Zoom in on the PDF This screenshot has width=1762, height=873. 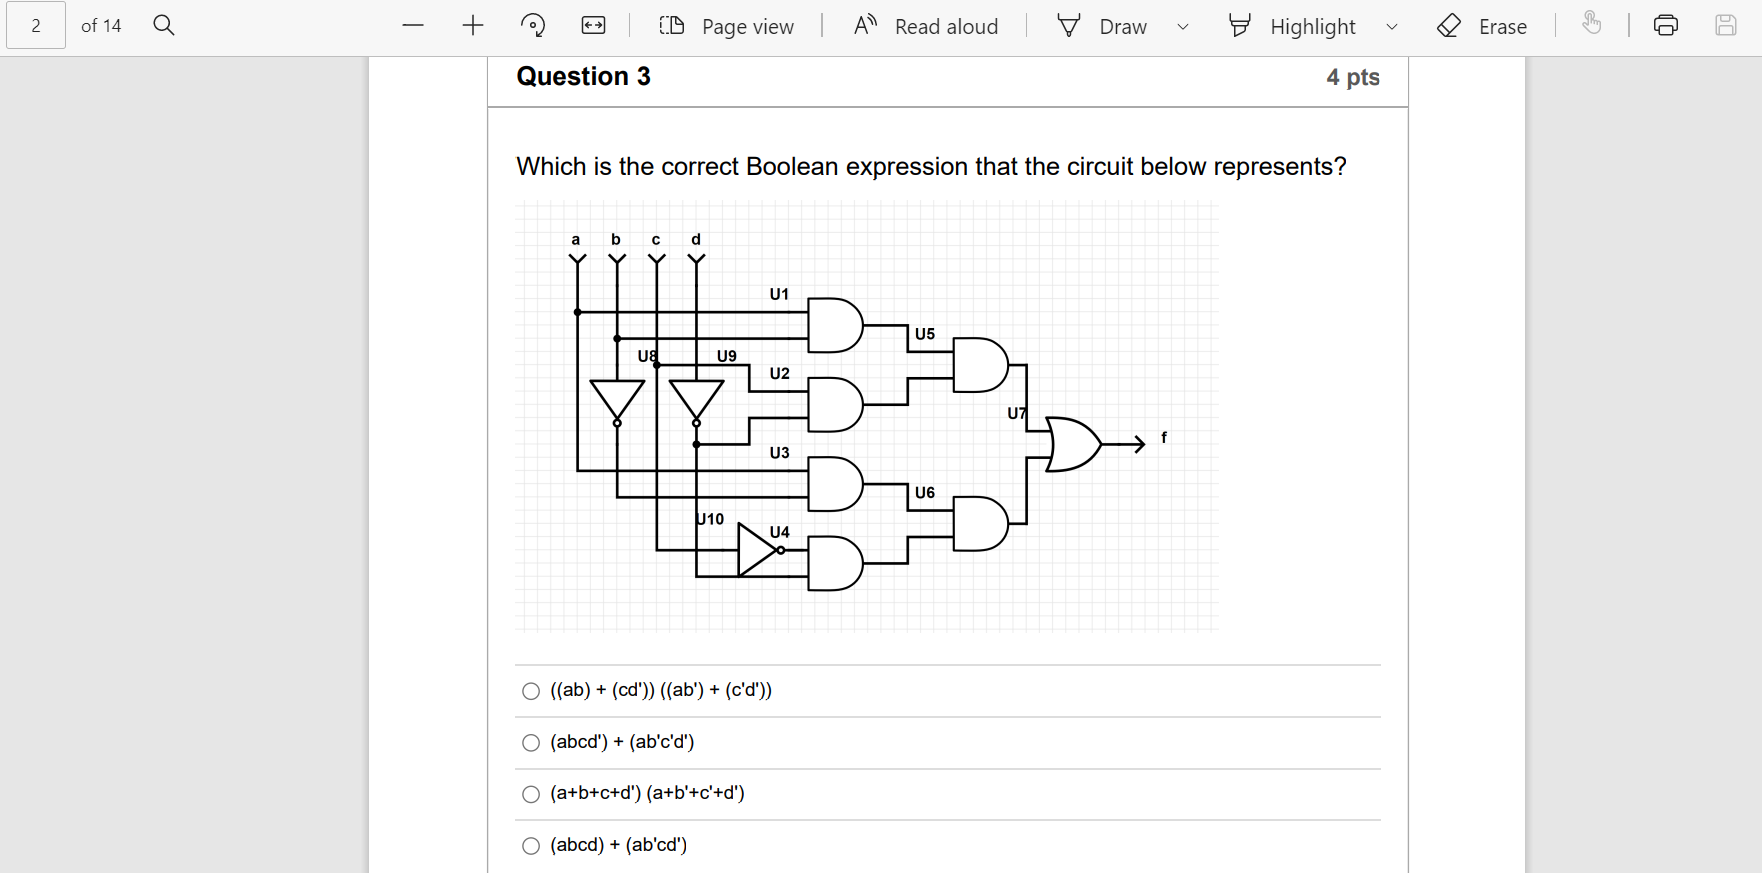[x=470, y=25]
